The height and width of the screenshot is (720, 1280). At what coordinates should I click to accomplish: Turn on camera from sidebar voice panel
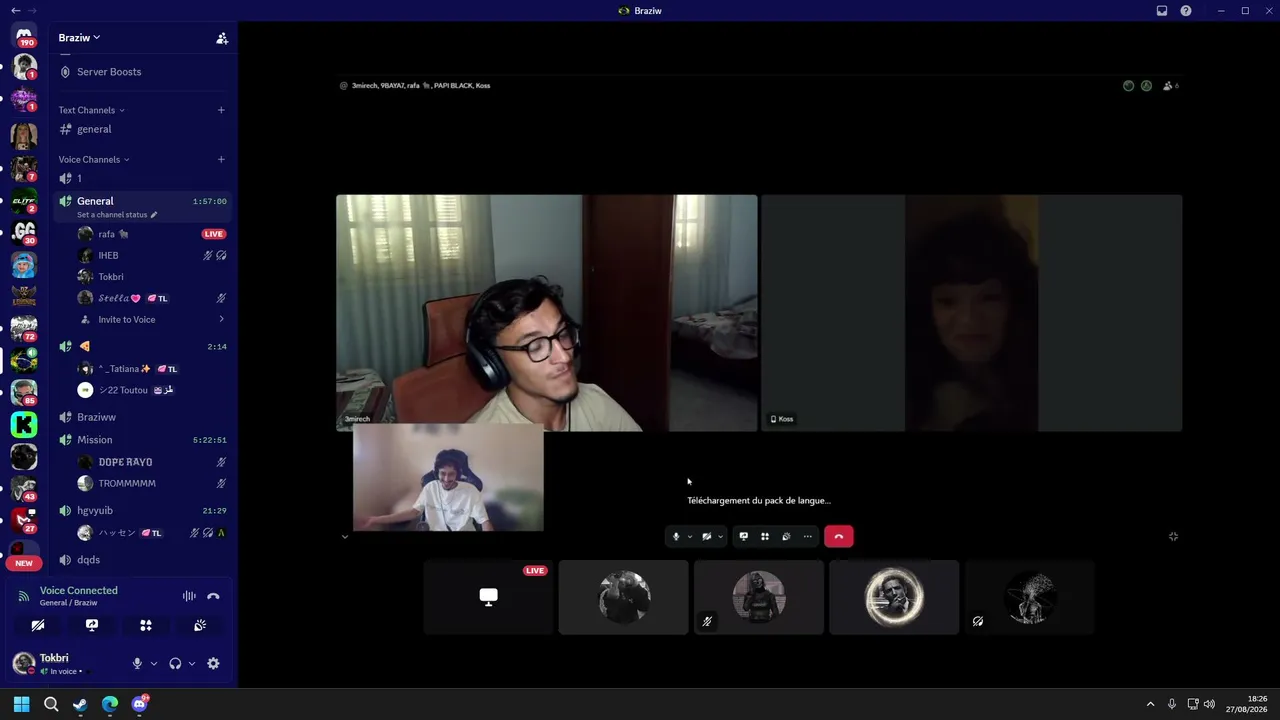pyautogui.click(x=38, y=625)
